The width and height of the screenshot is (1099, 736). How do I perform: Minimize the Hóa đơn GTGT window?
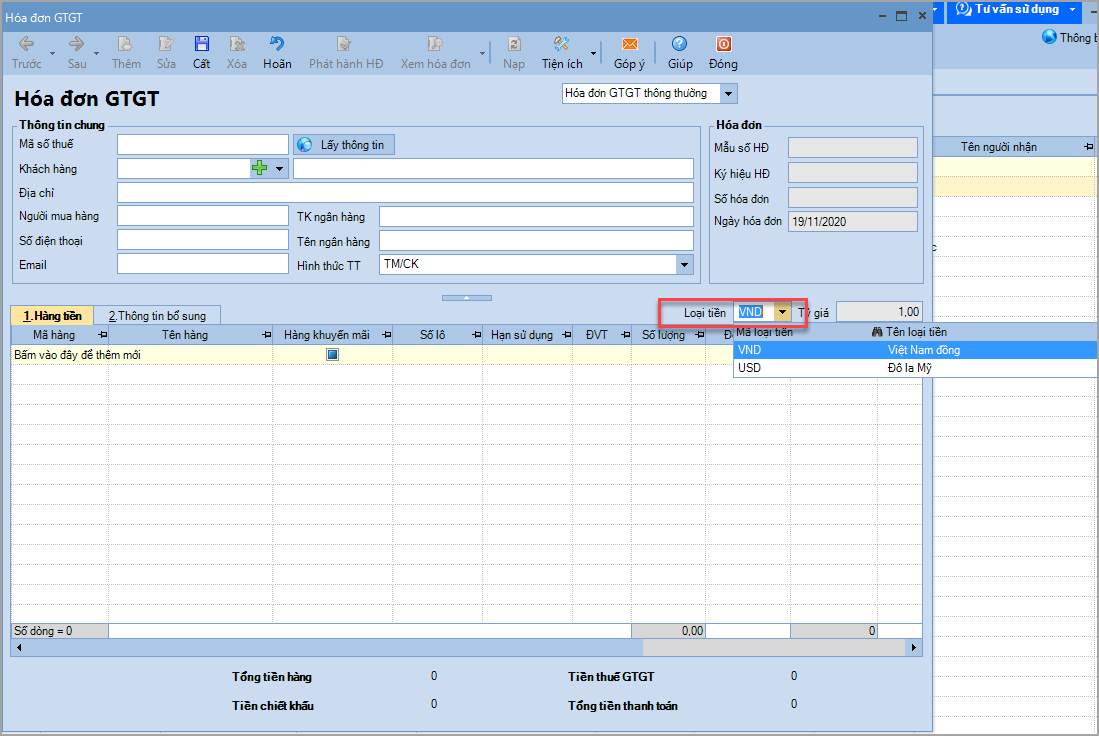pyautogui.click(x=882, y=16)
